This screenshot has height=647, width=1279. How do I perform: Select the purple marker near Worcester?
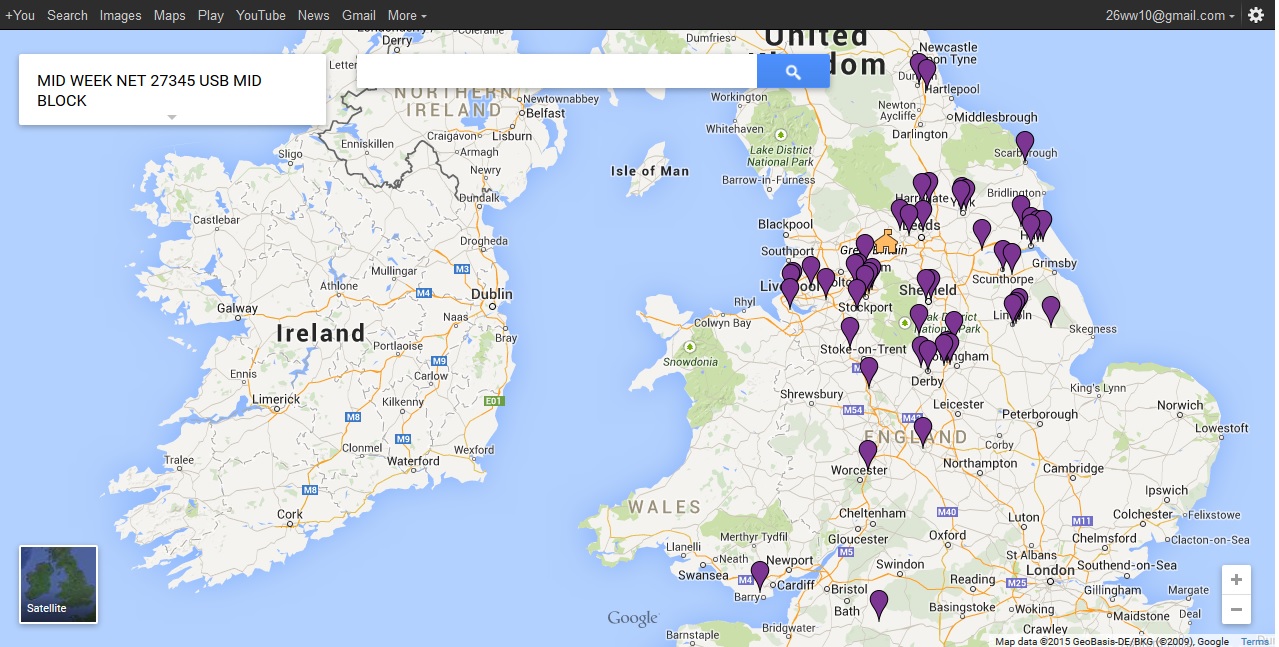(868, 455)
